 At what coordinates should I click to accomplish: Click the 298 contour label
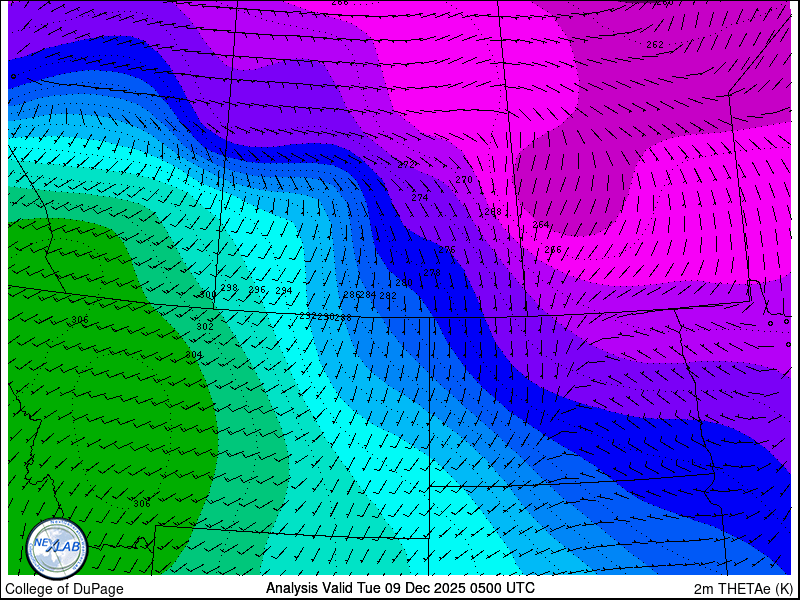(x=229, y=288)
